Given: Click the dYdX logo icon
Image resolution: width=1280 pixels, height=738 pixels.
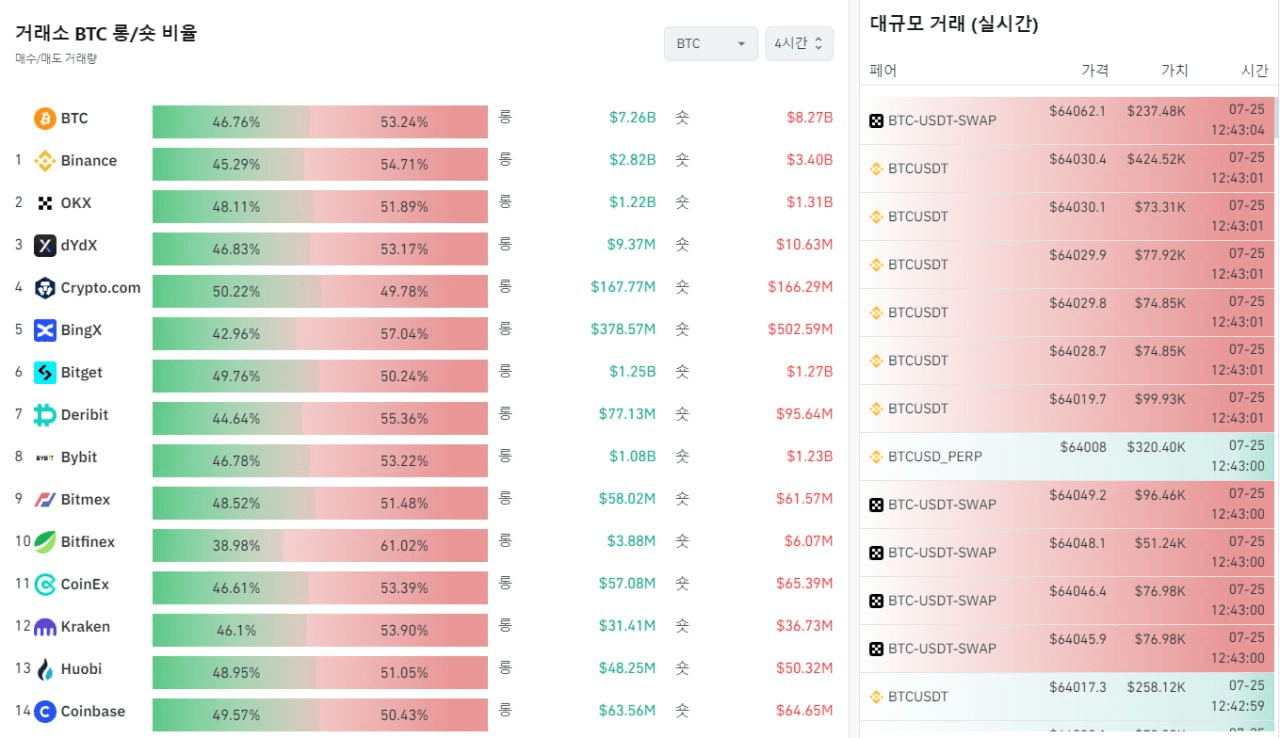Looking at the screenshot, I should pos(45,246).
